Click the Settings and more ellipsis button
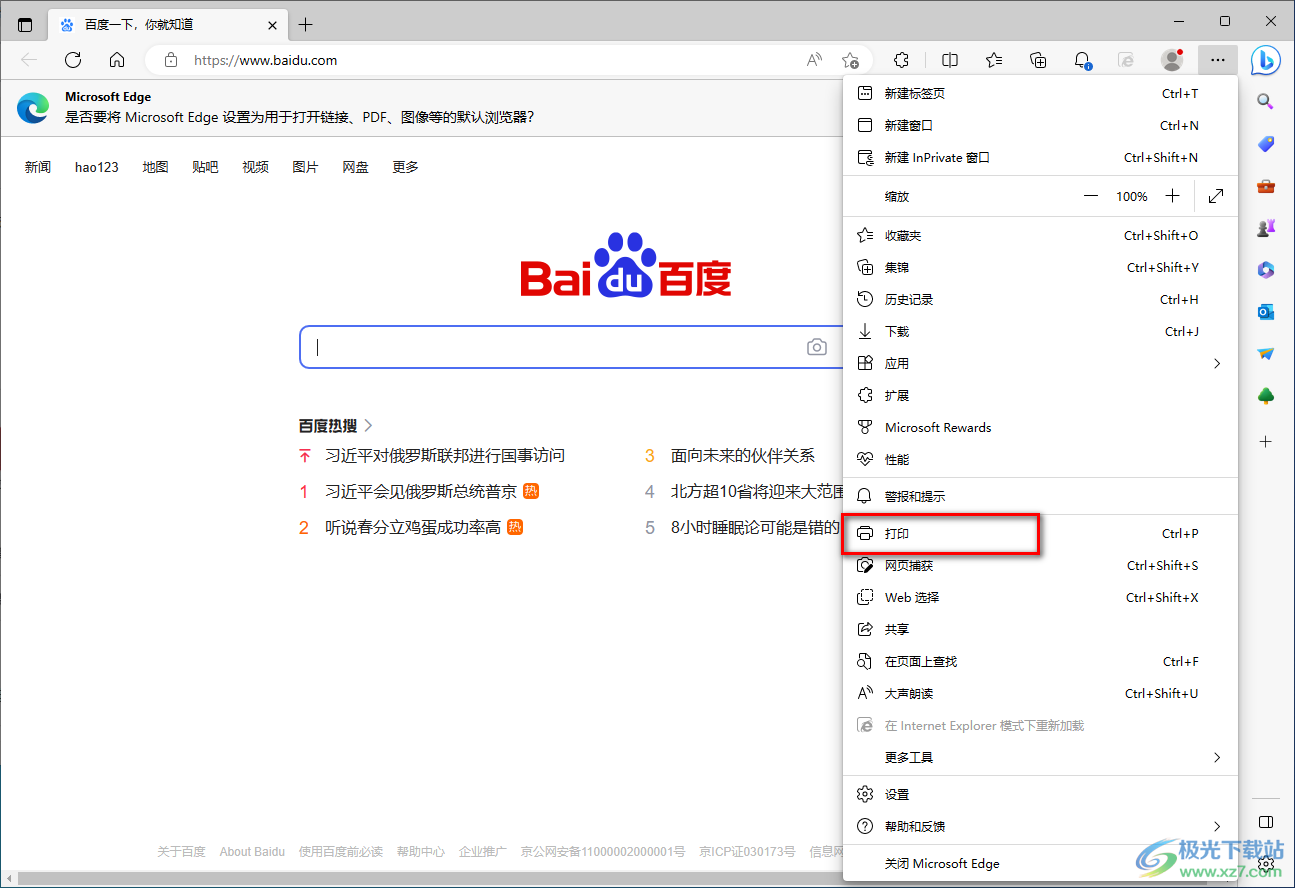 pos(1217,60)
